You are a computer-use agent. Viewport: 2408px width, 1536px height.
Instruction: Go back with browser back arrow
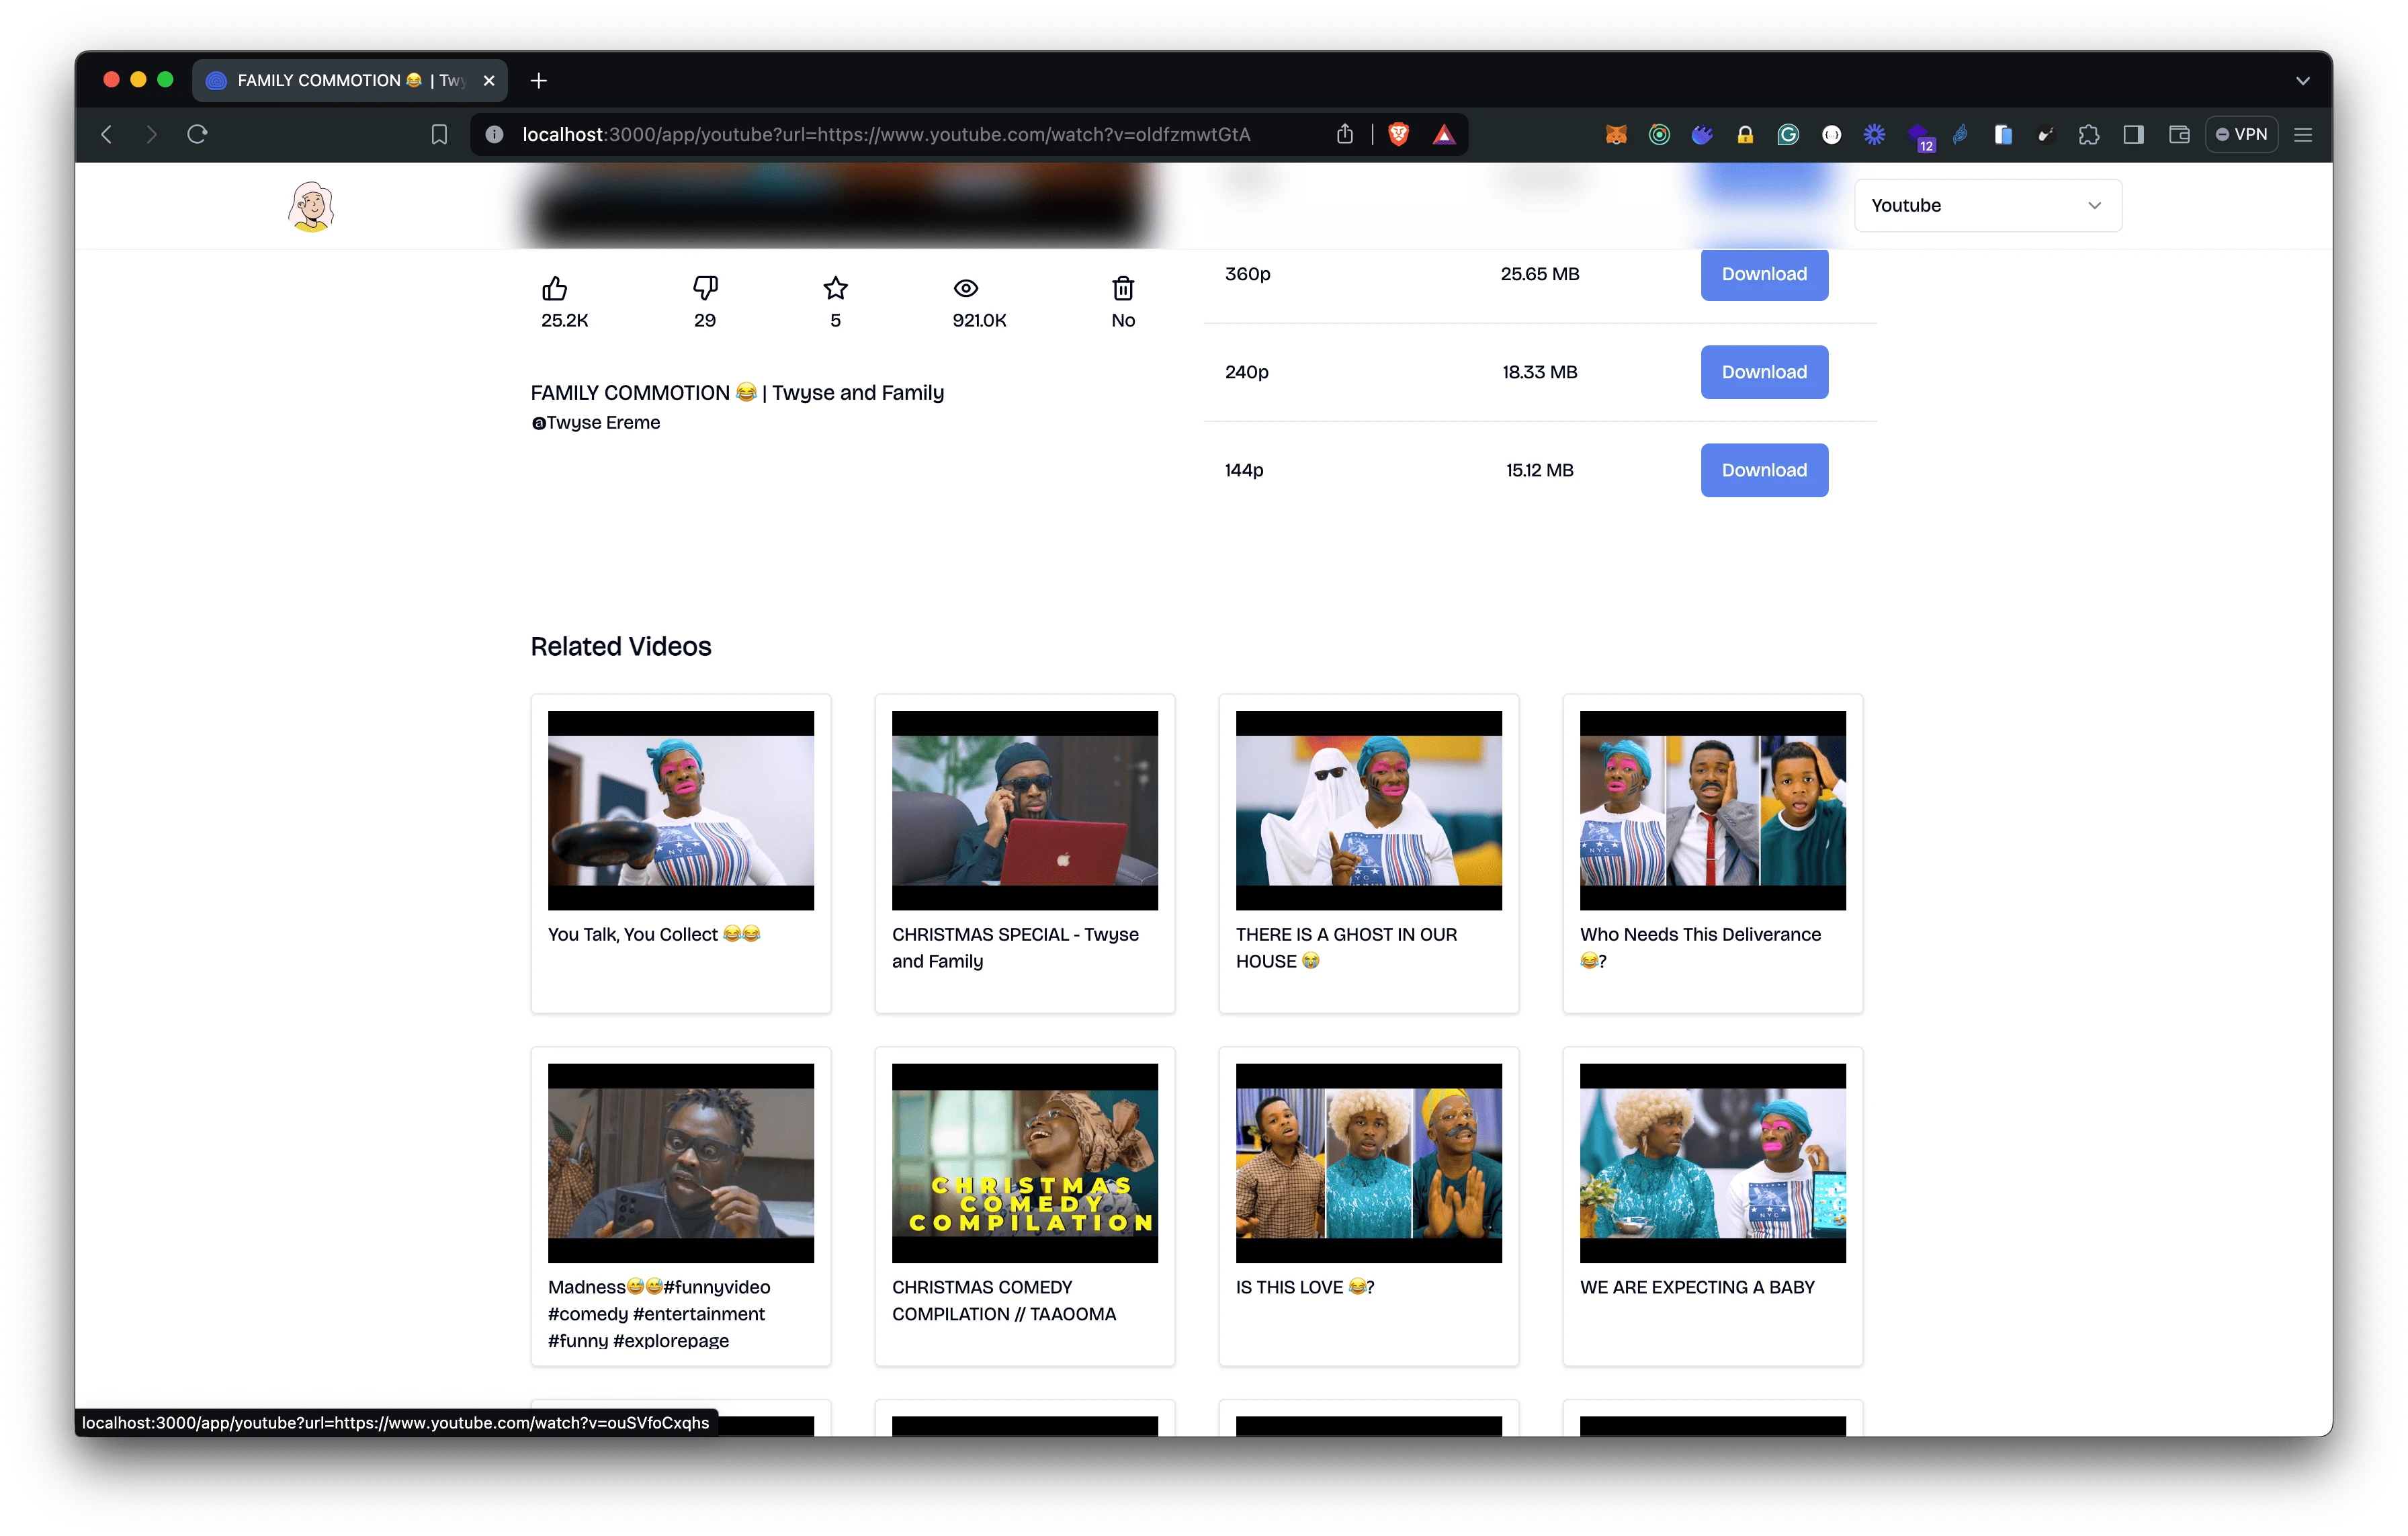[x=107, y=134]
